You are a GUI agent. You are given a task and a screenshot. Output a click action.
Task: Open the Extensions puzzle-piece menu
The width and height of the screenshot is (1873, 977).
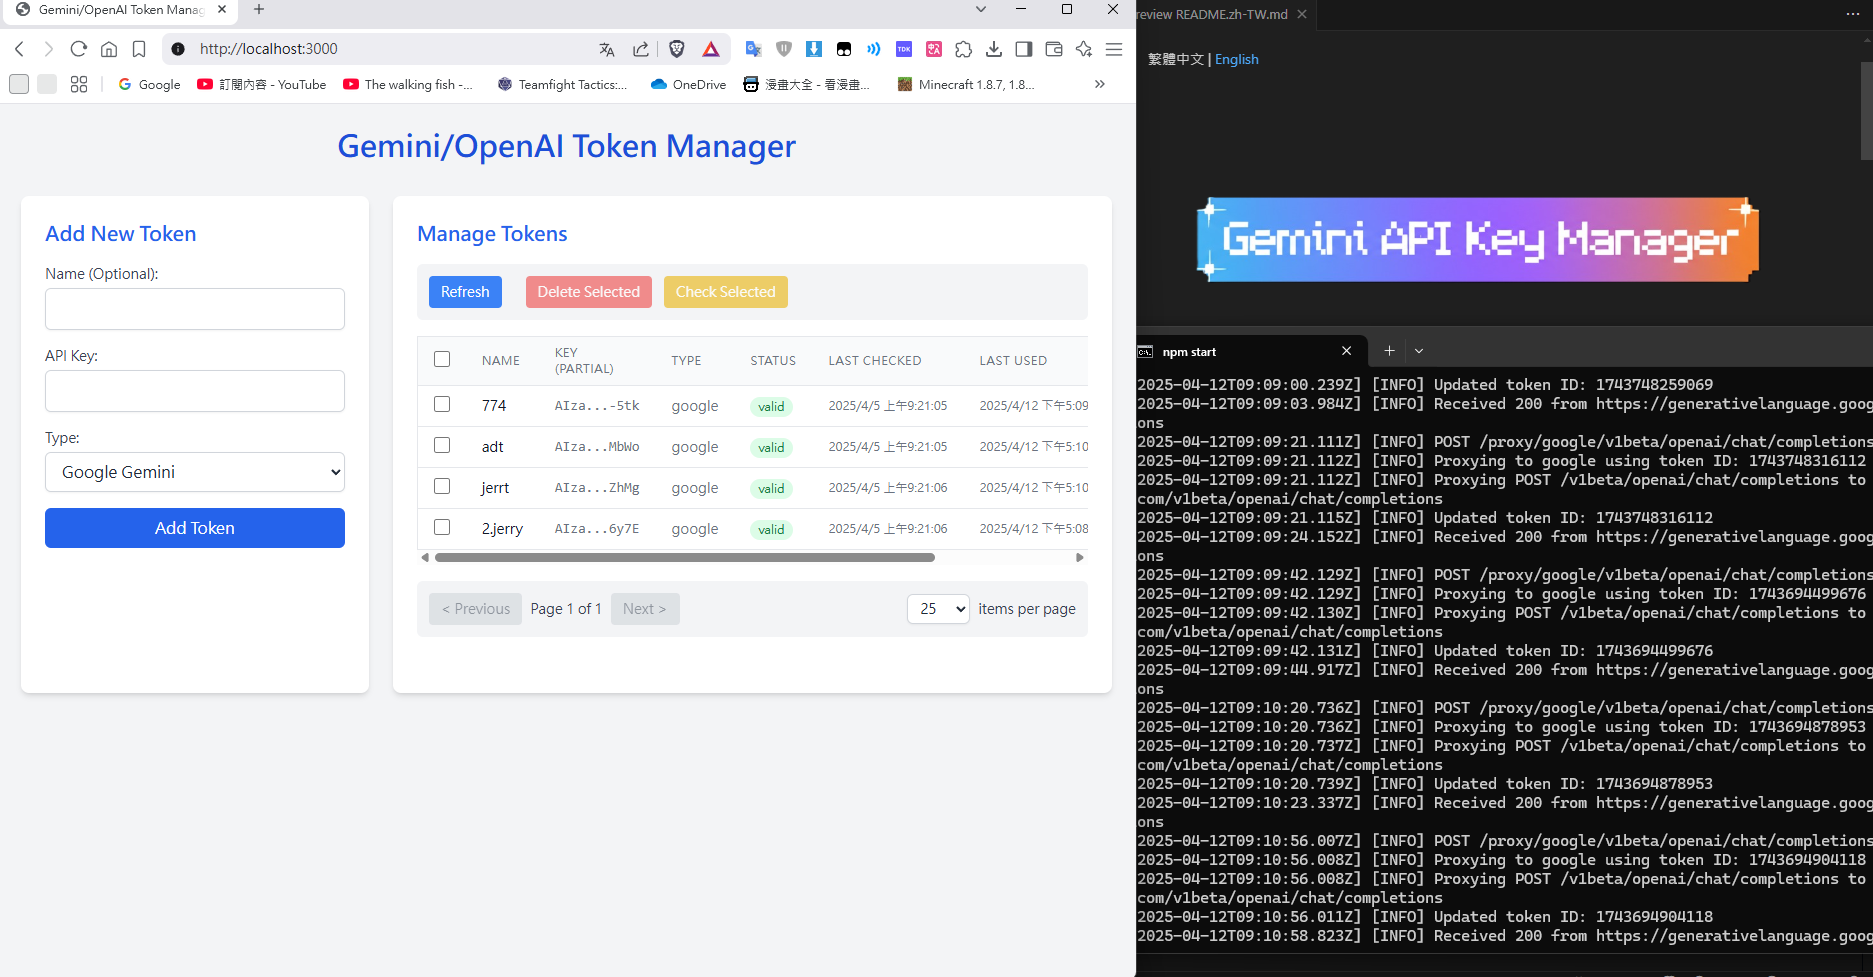963,48
